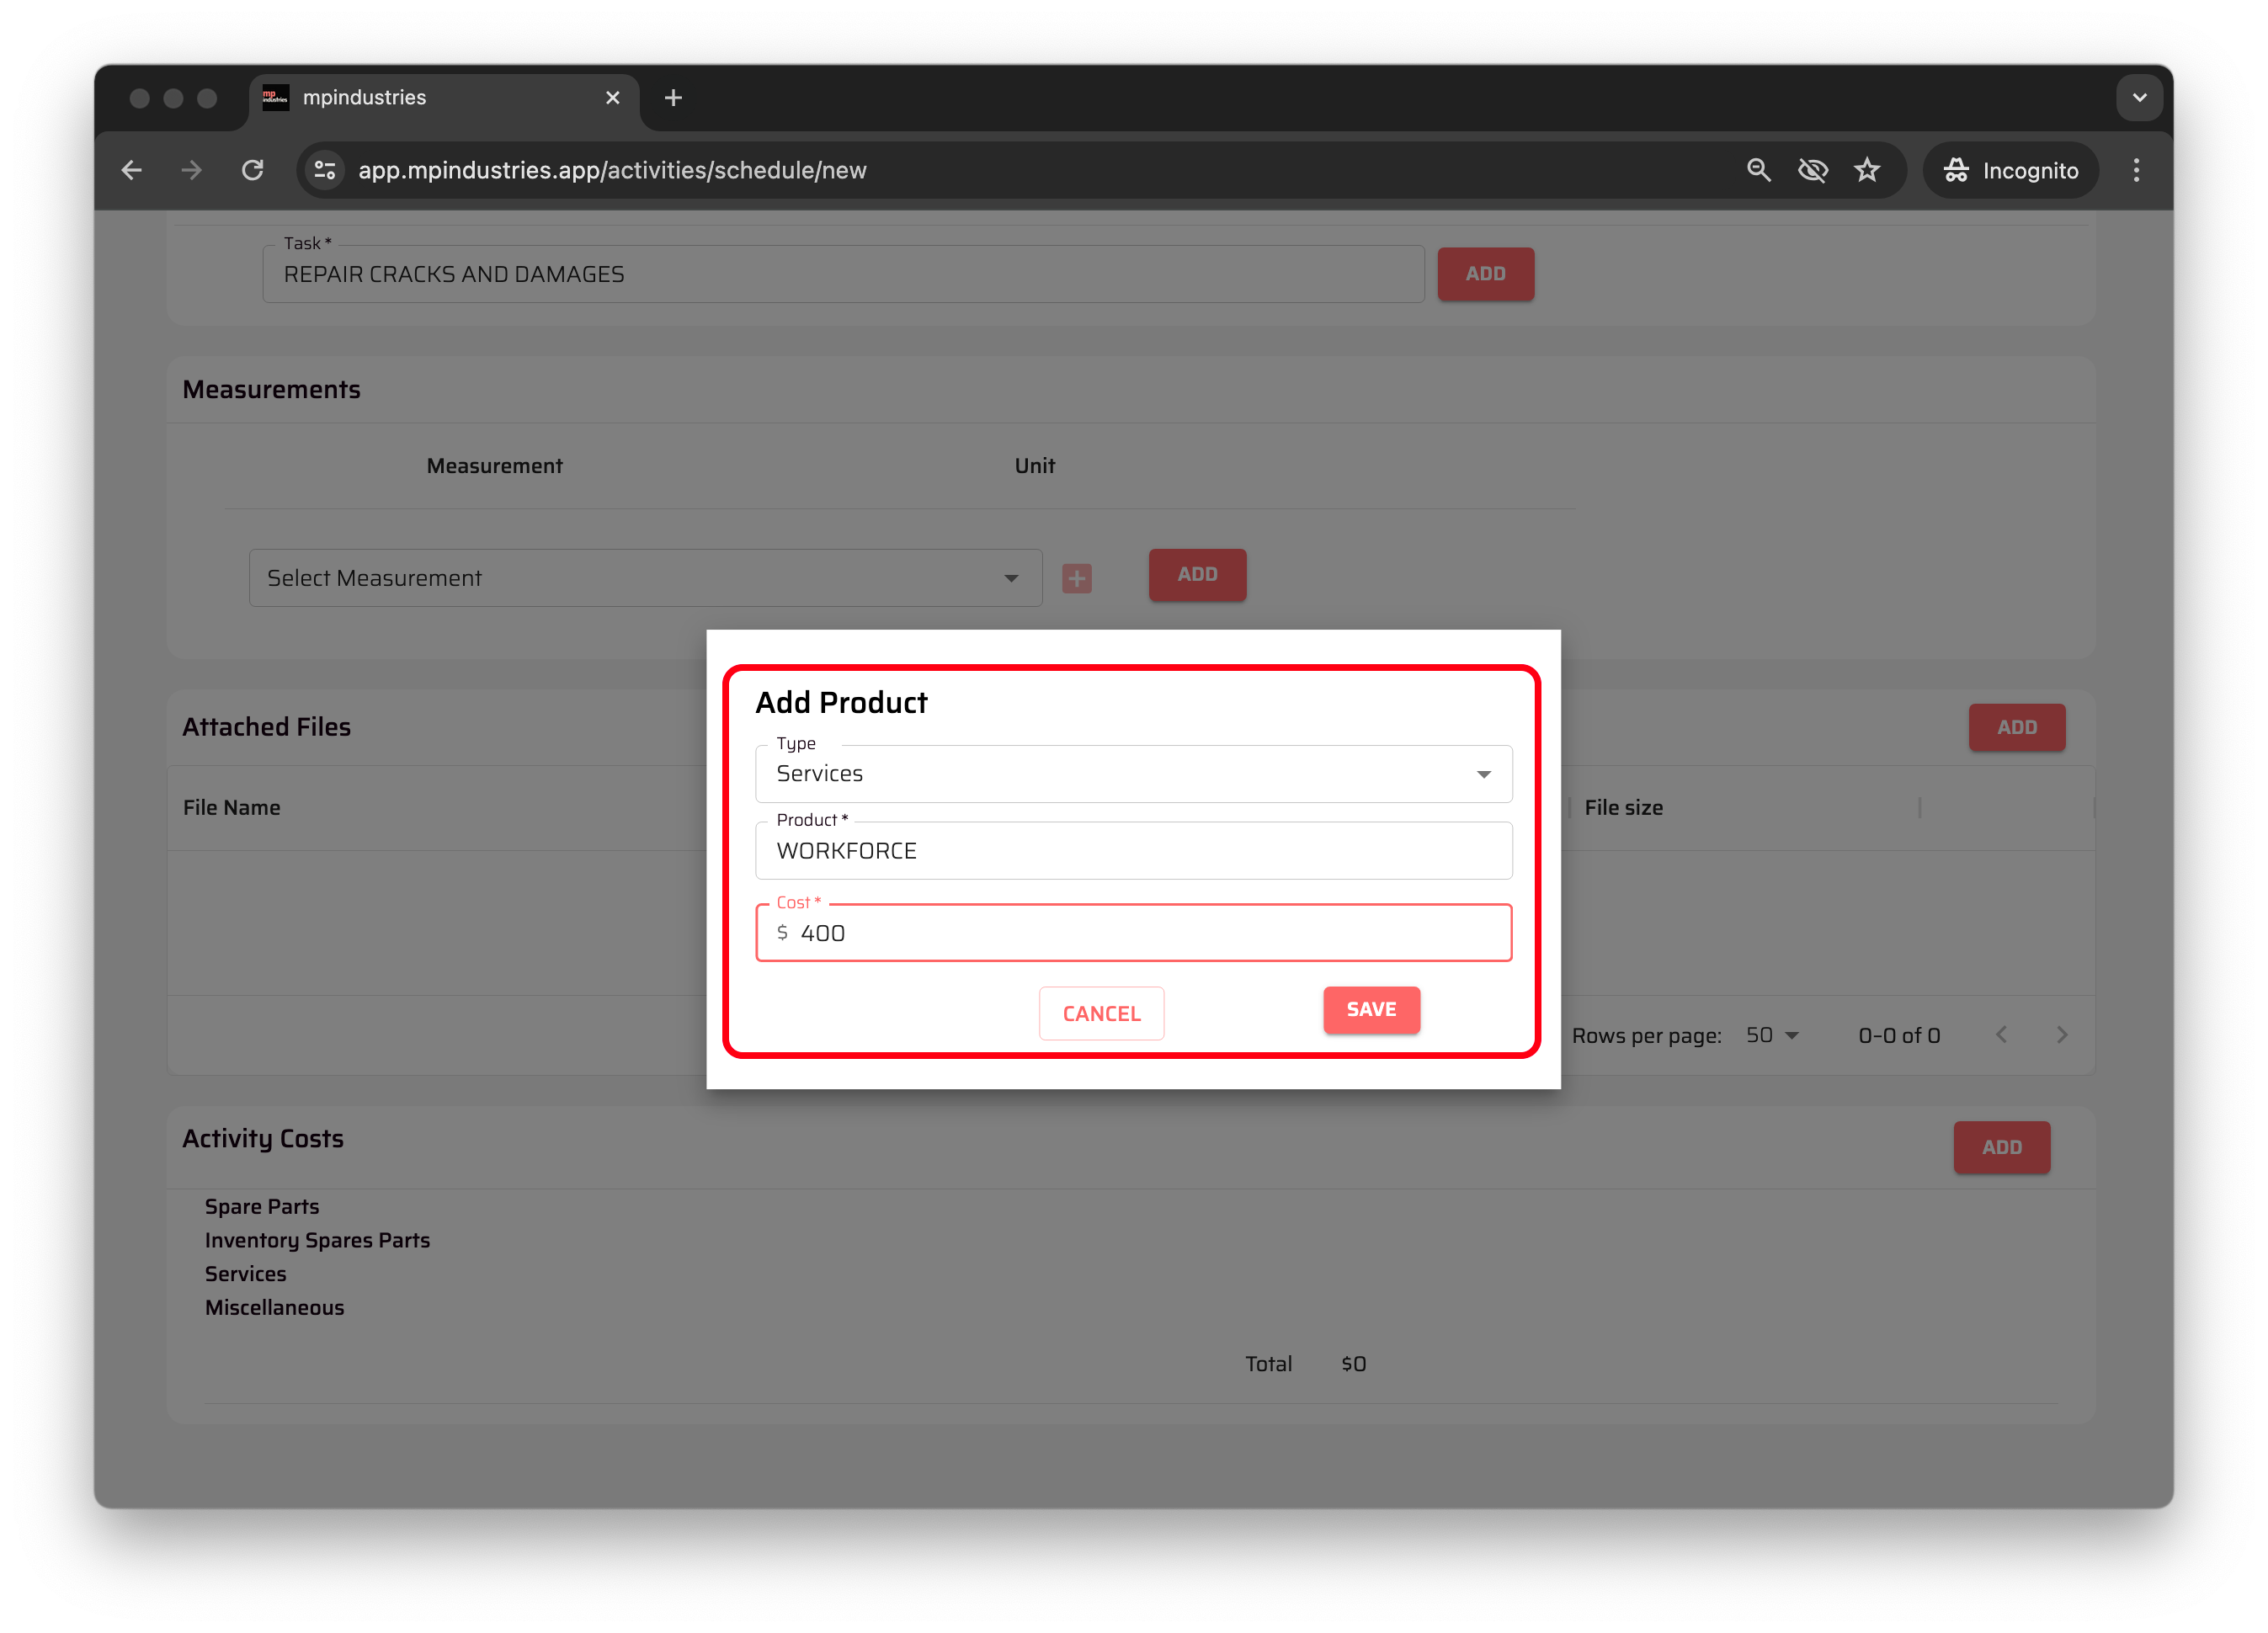Click the browser back arrow icon

(131, 170)
